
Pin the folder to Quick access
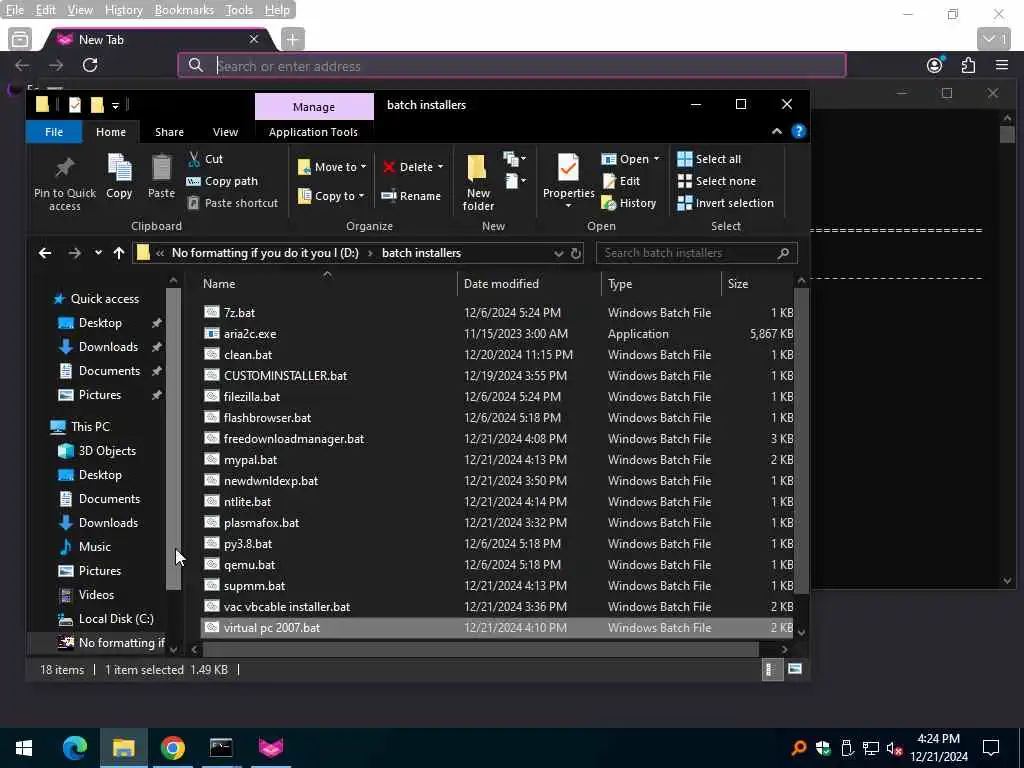tap(65, 182)
